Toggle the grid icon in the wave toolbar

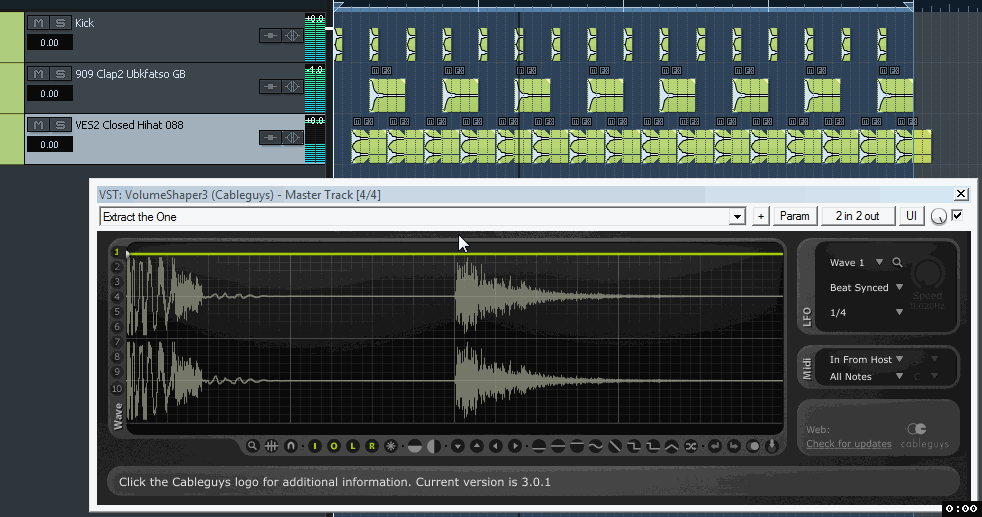point(271,446)
